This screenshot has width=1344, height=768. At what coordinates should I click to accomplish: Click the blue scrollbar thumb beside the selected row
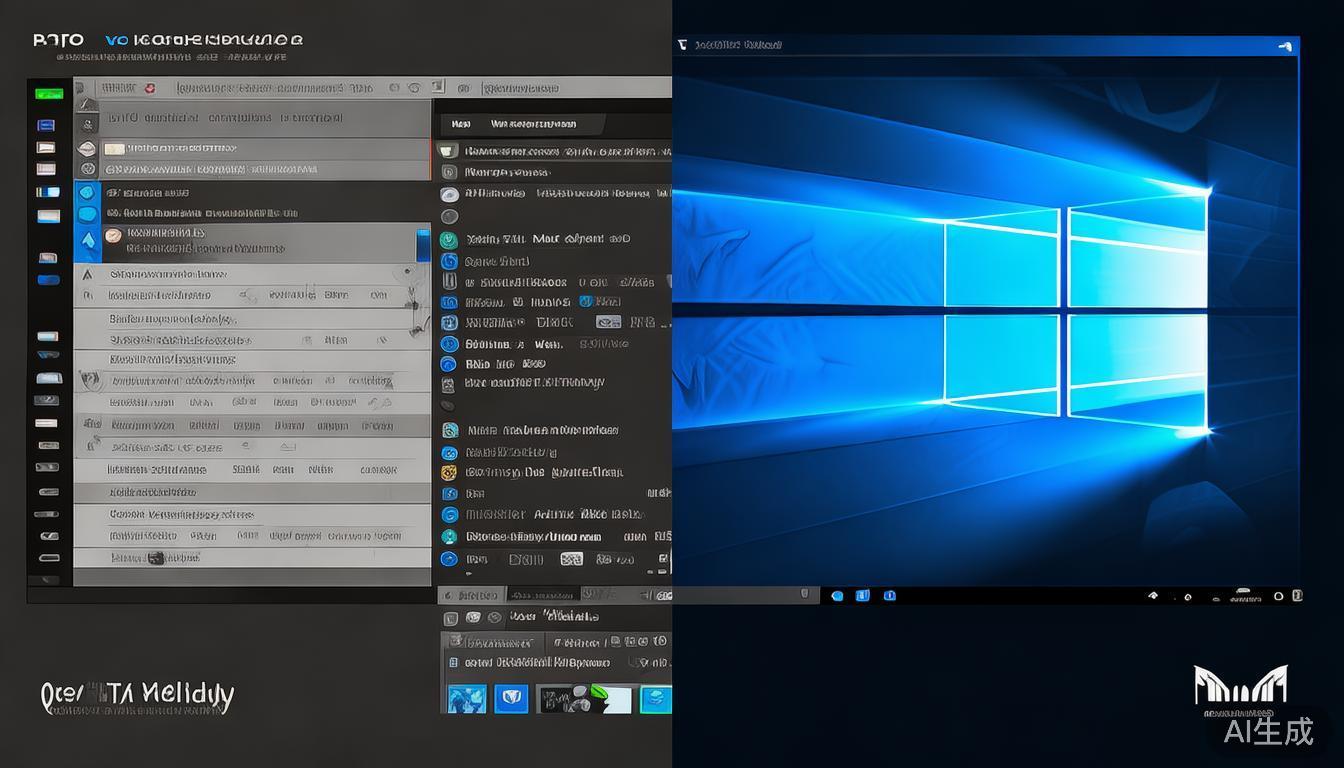(422, 245)
